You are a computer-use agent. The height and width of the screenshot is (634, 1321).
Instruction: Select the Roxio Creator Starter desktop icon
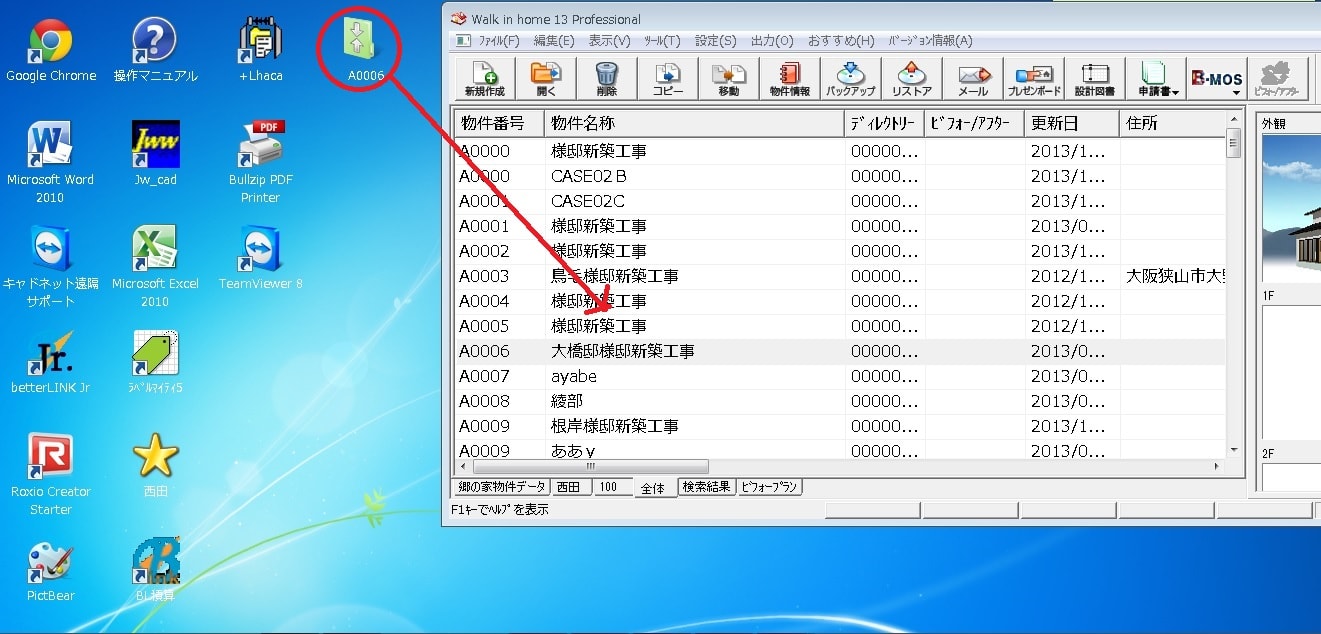[50, 474]
